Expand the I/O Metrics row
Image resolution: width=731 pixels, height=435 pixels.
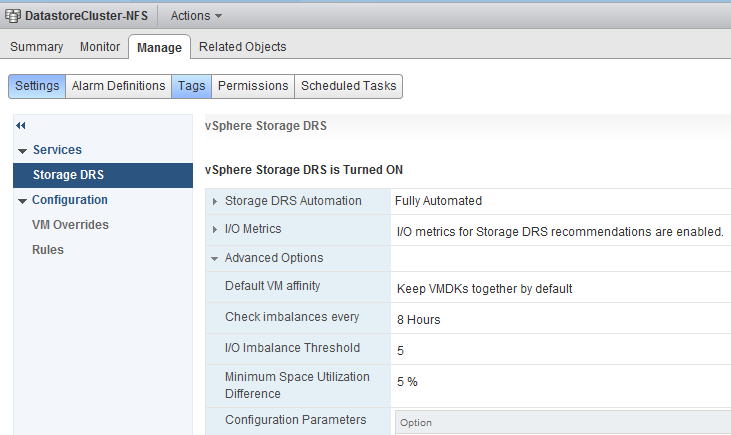pos(214,229)
